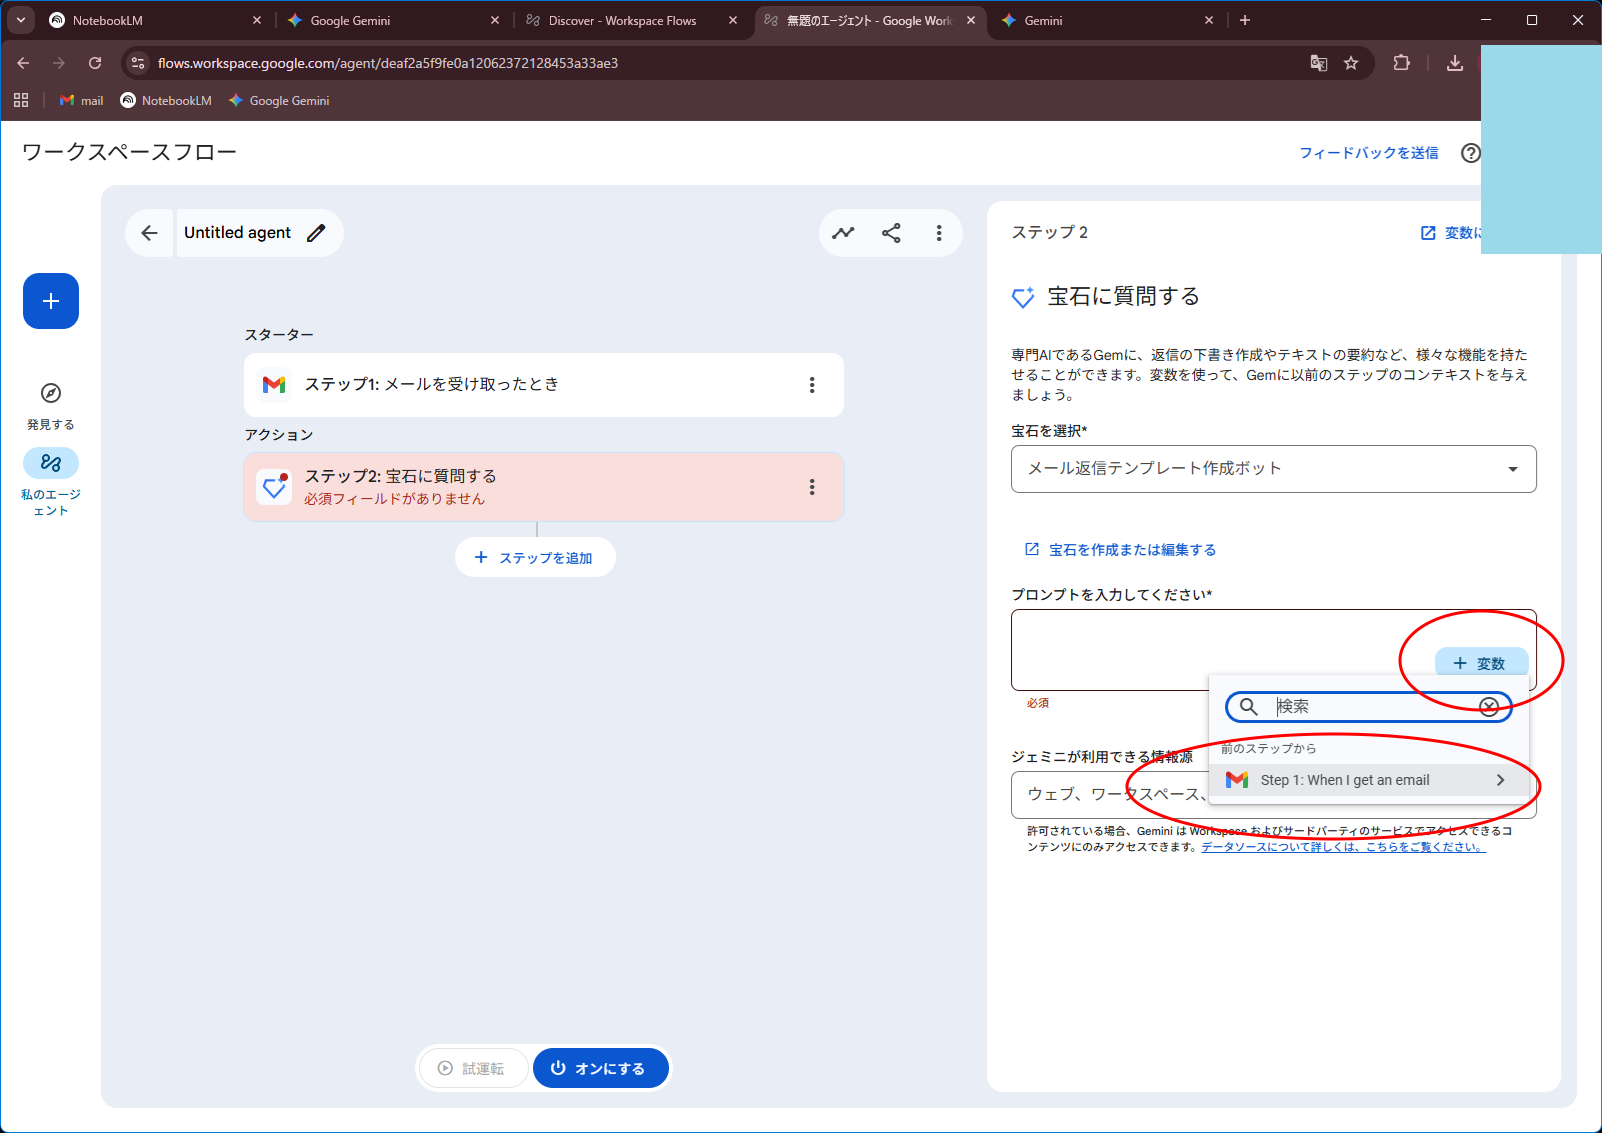Click the share agent icon
This screenshot has width=1602, height=1133.
(891, 233)
